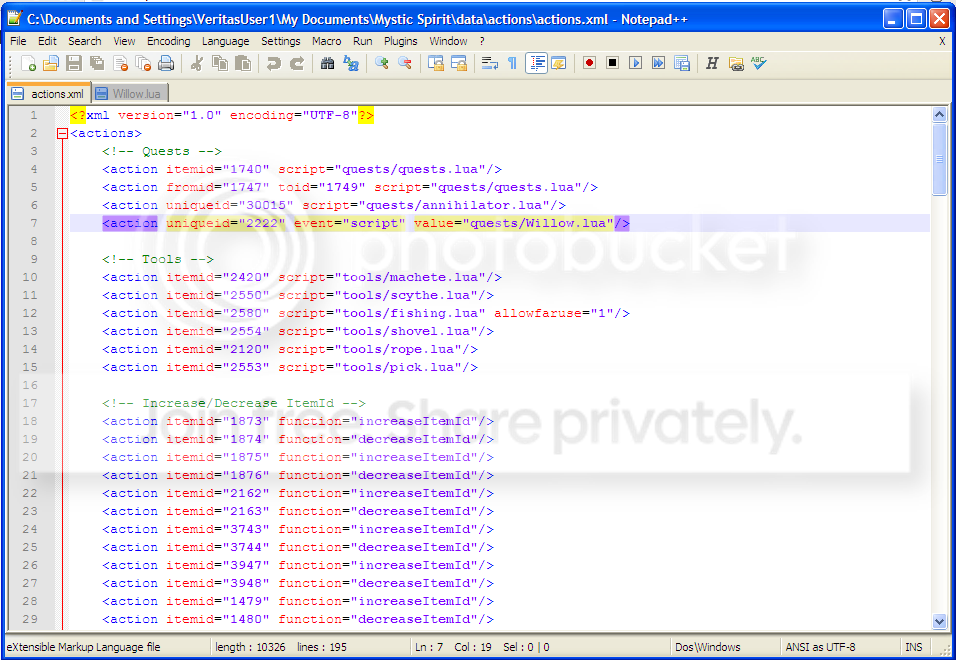Click the vertical scrollbar down arrow
Viewport: 956px width, 660px height.
click(940, 622)
